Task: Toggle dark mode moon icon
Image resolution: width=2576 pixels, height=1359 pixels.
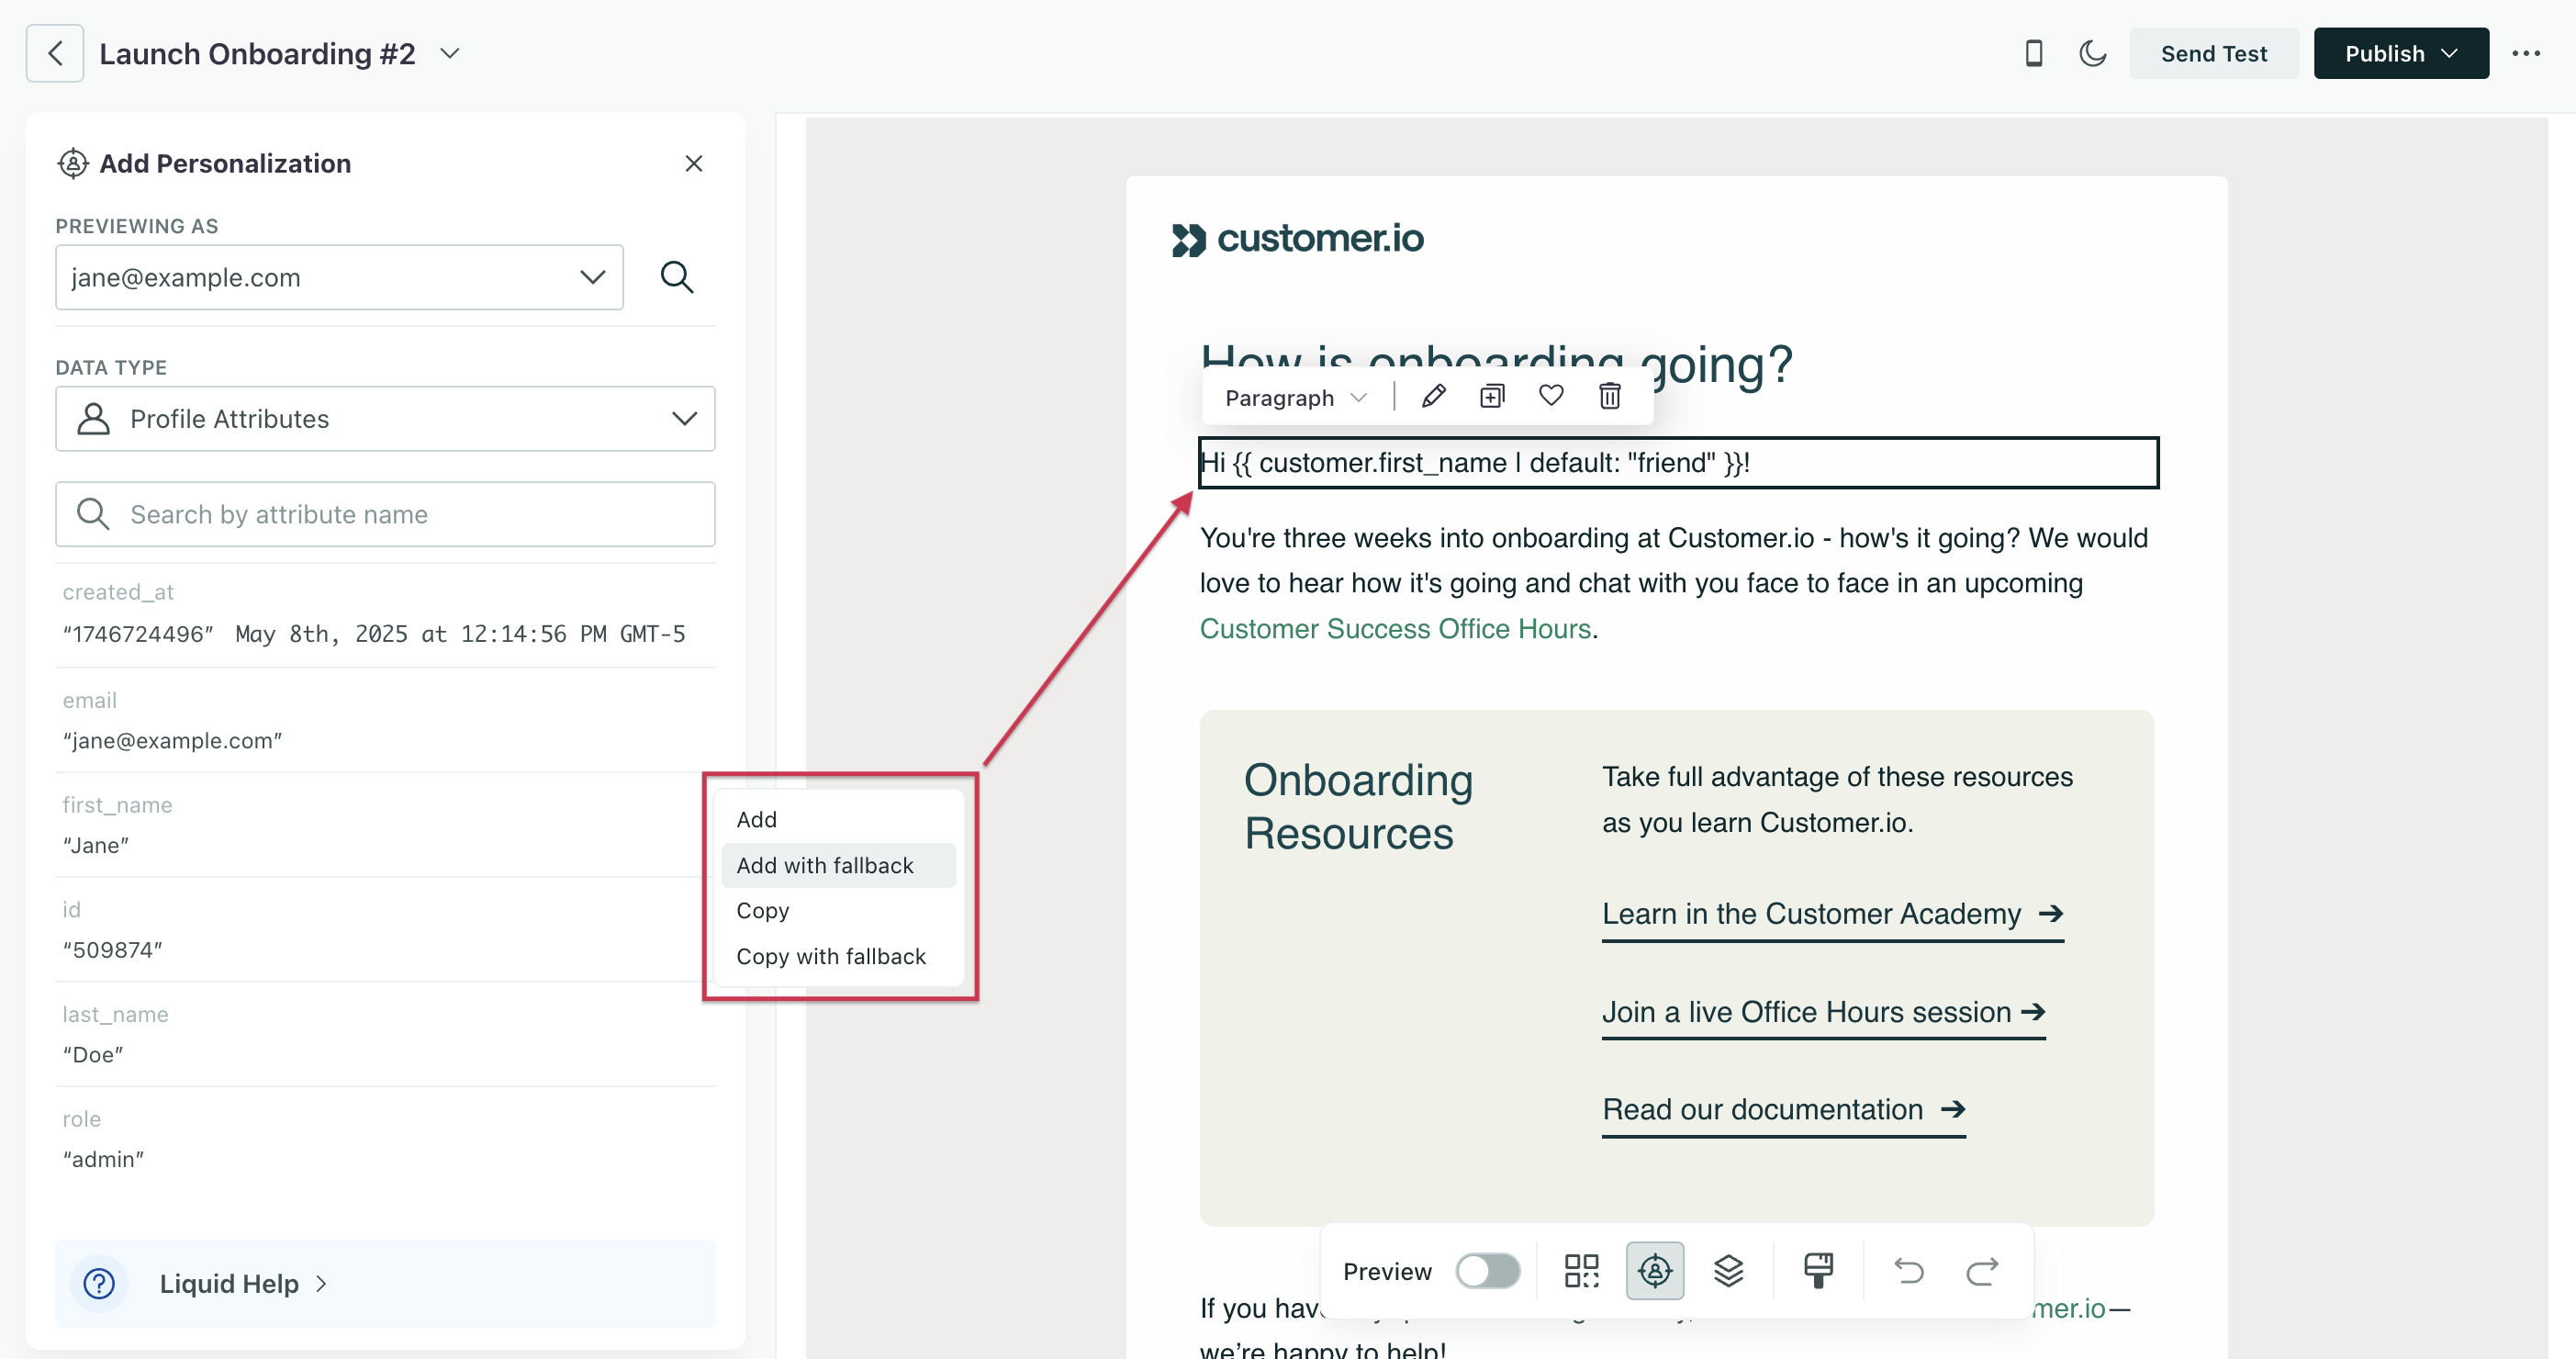Action: (x=2092, y=53)
